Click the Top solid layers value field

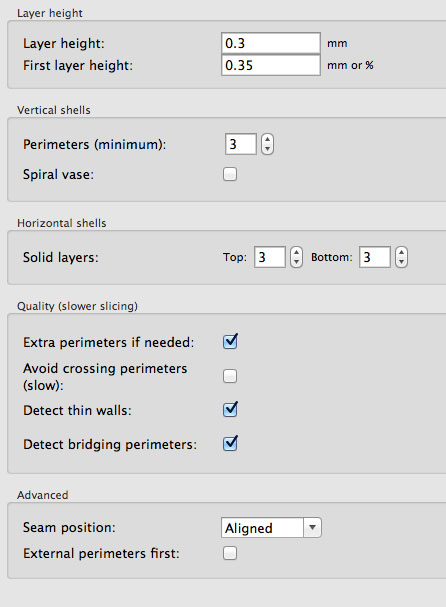270,257
